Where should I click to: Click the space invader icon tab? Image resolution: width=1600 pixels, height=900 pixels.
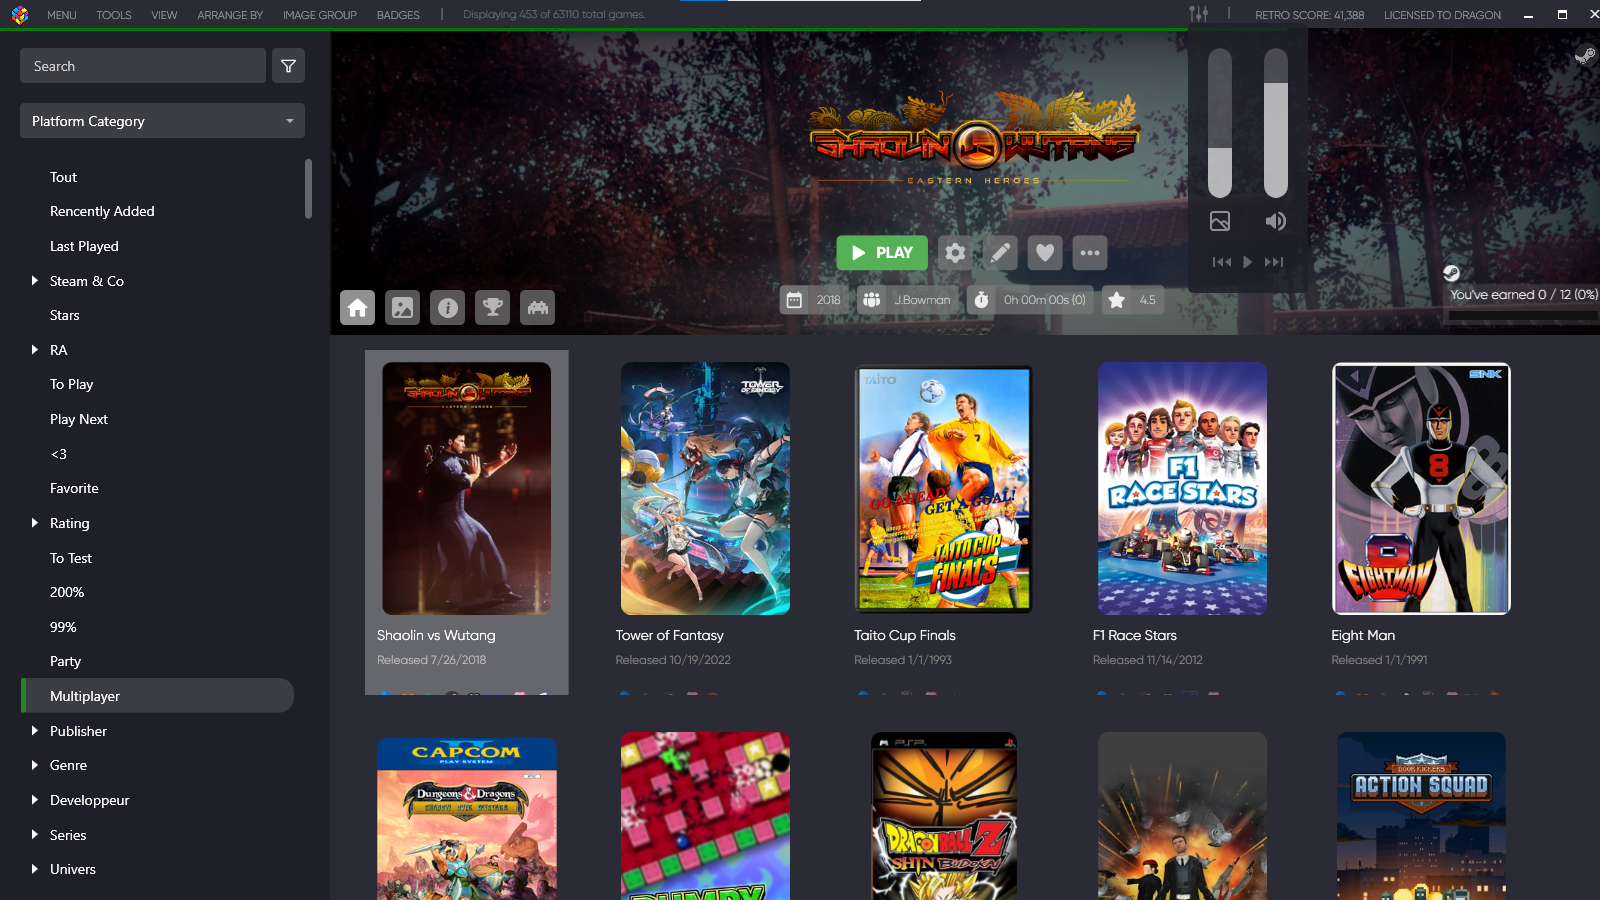(x=538, y=308)
